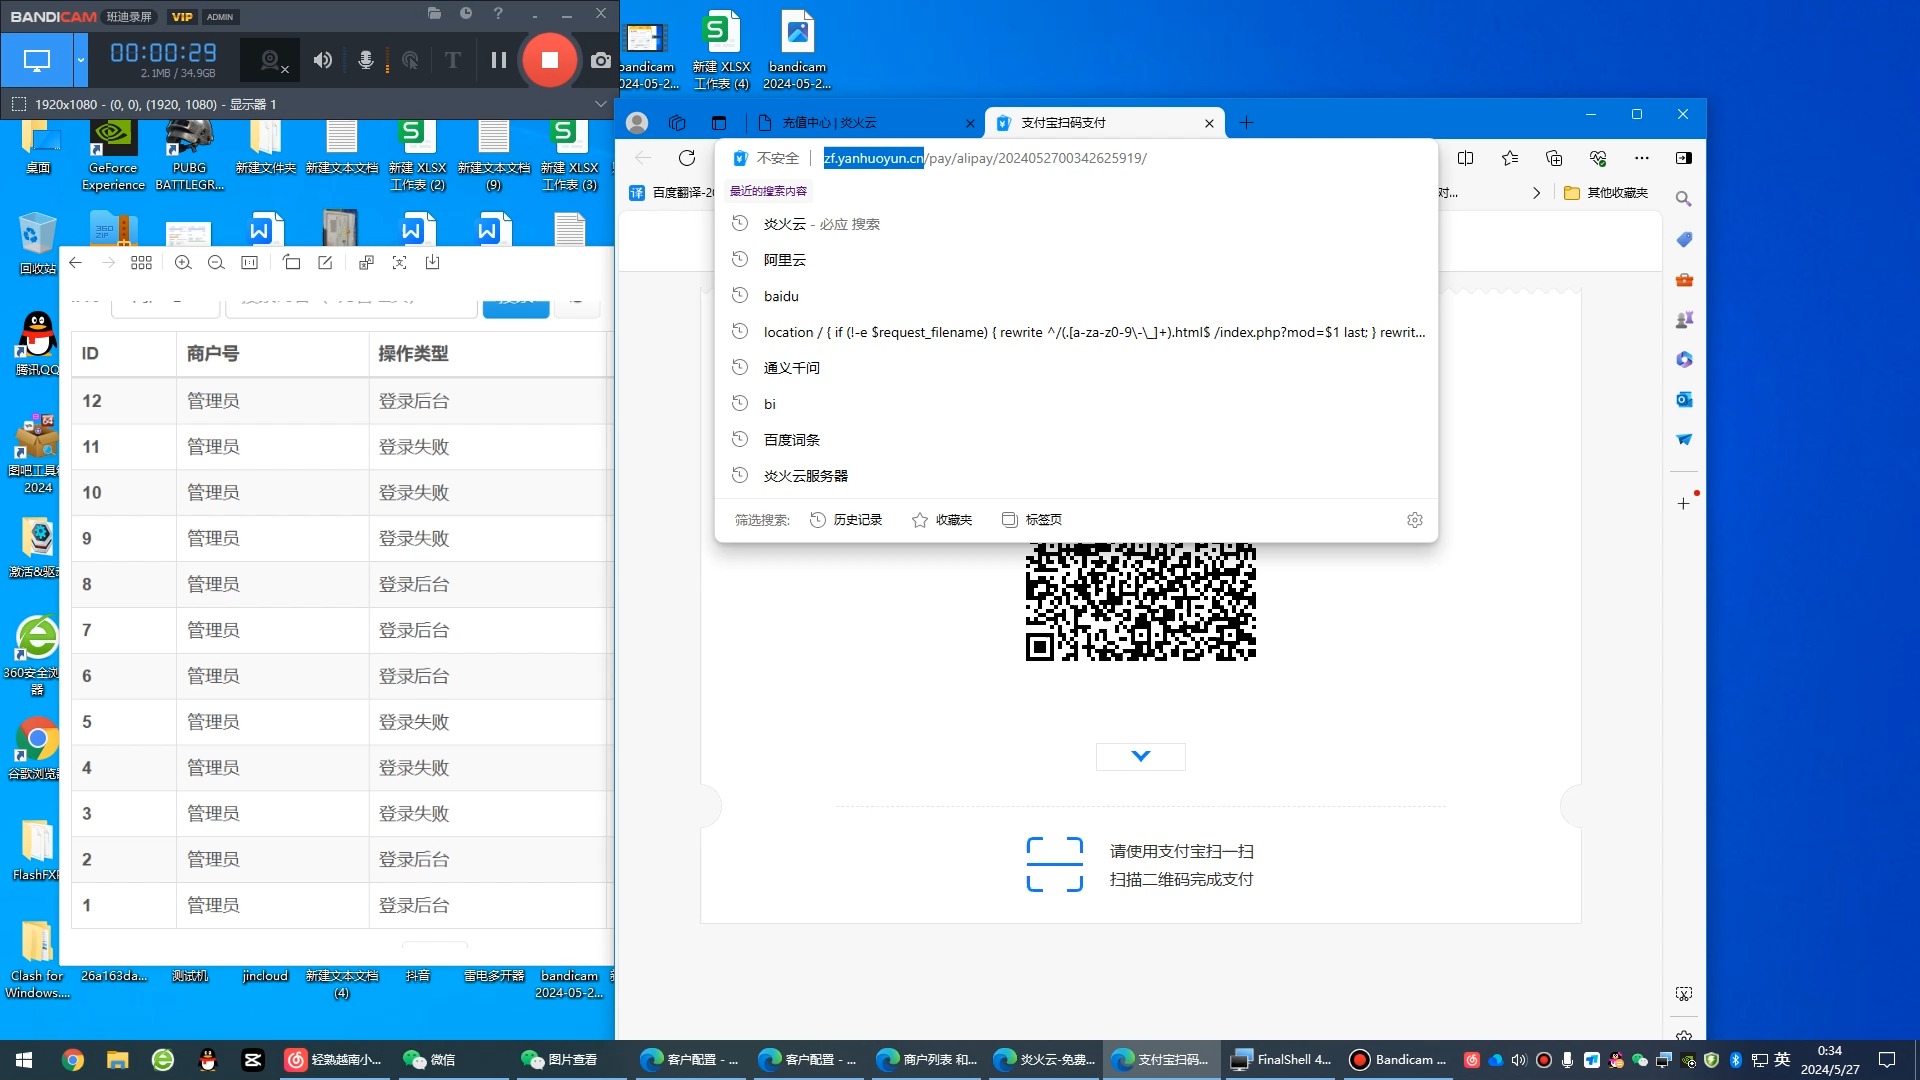Refresh the Edge page
The width and height of the screenshot is (1920, 1080).
click(x=687, y=158)
